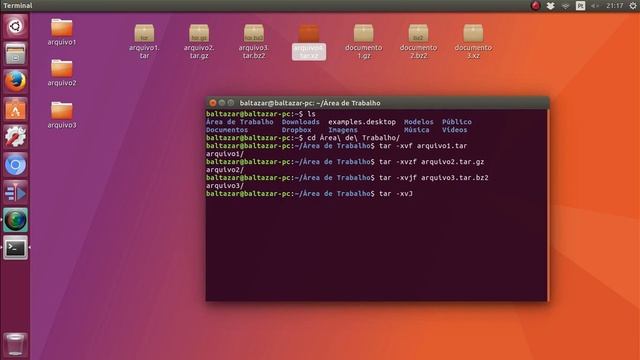Click 'Música' in ls output

416,130
